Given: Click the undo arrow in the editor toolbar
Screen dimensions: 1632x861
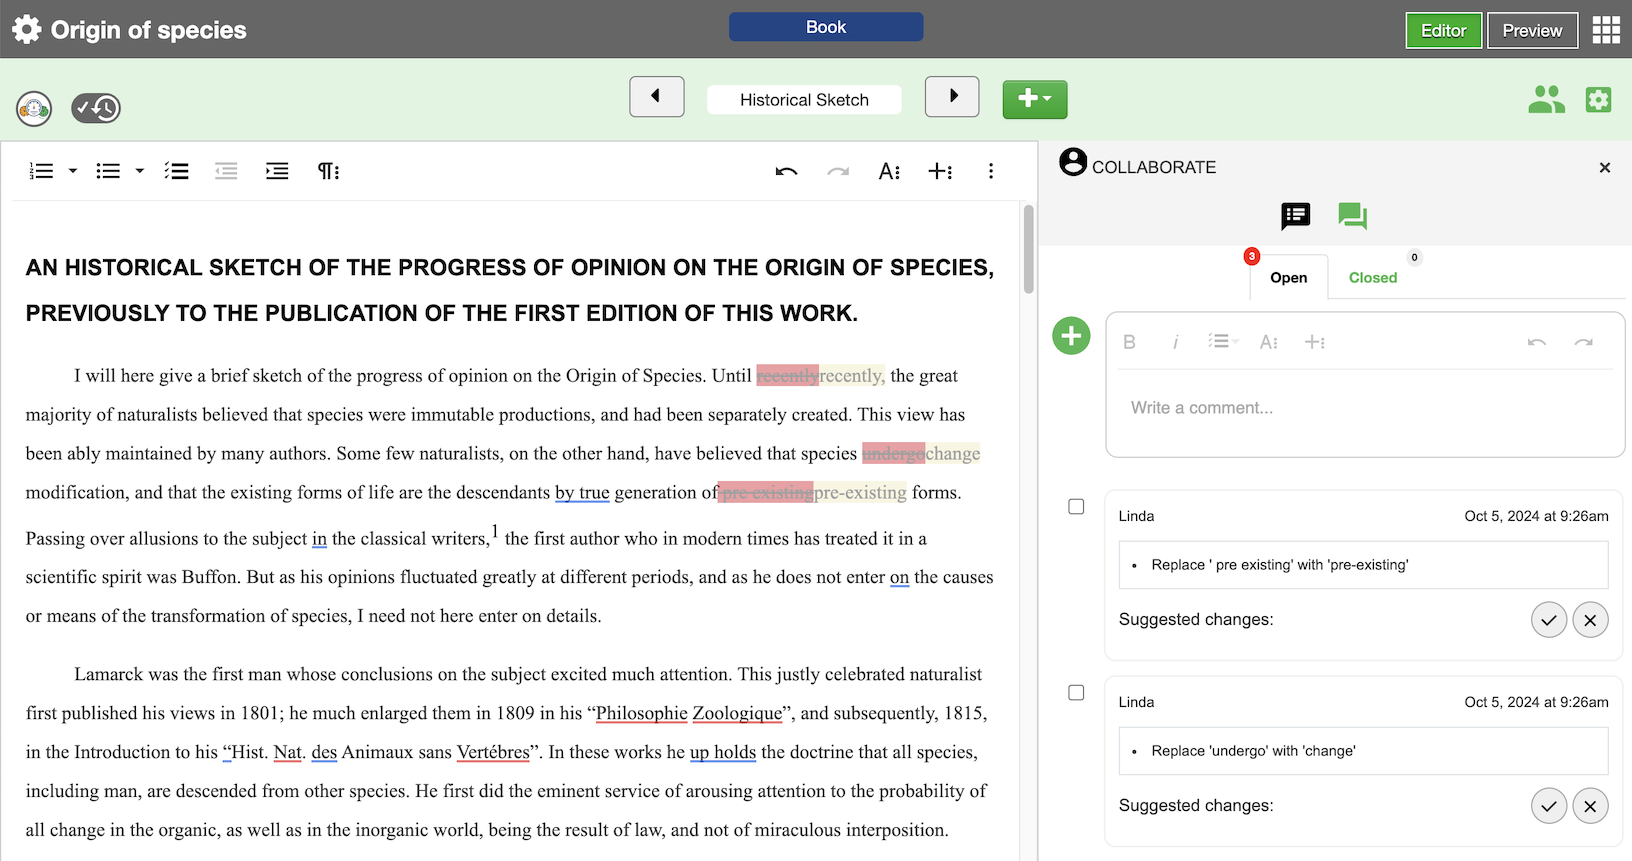Looking at the screenshot, I should pyautogui.click(x=786, y=172).
